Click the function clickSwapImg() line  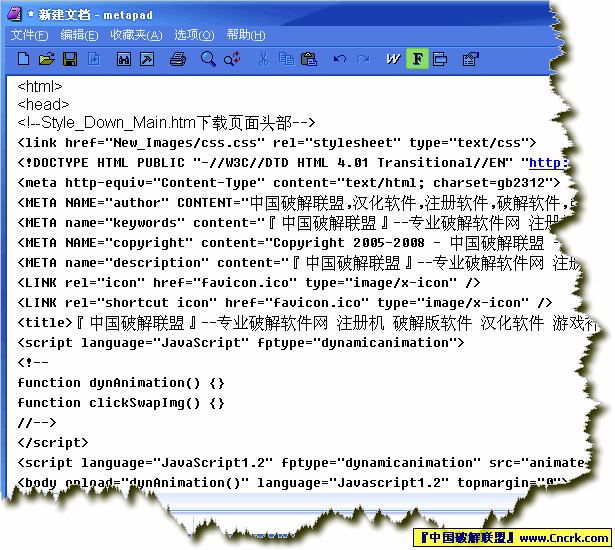(x=121, y=403)
